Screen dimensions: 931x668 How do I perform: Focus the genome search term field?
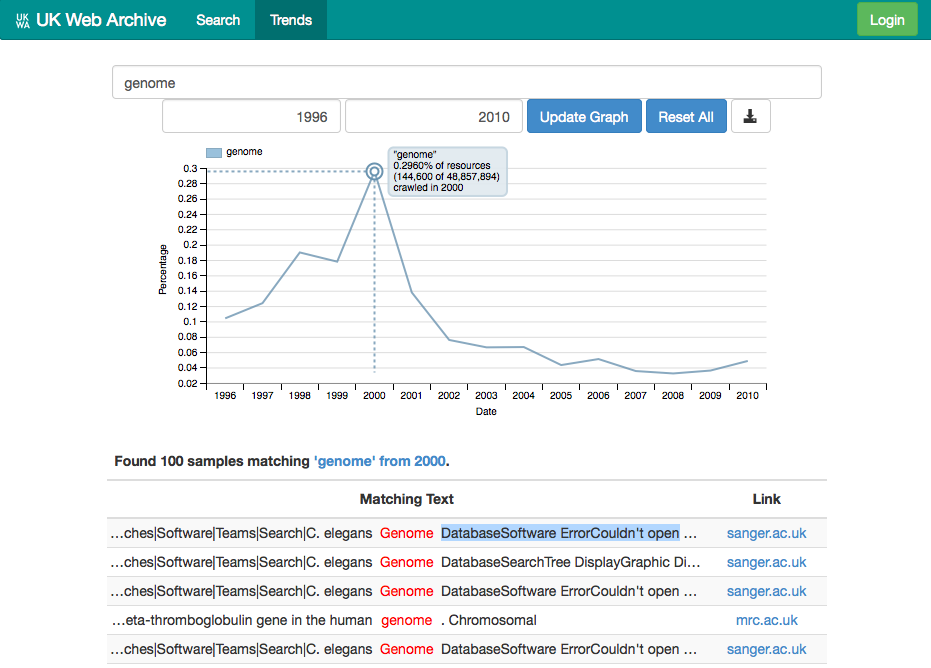pyautogui.click(x=466, y=83)
